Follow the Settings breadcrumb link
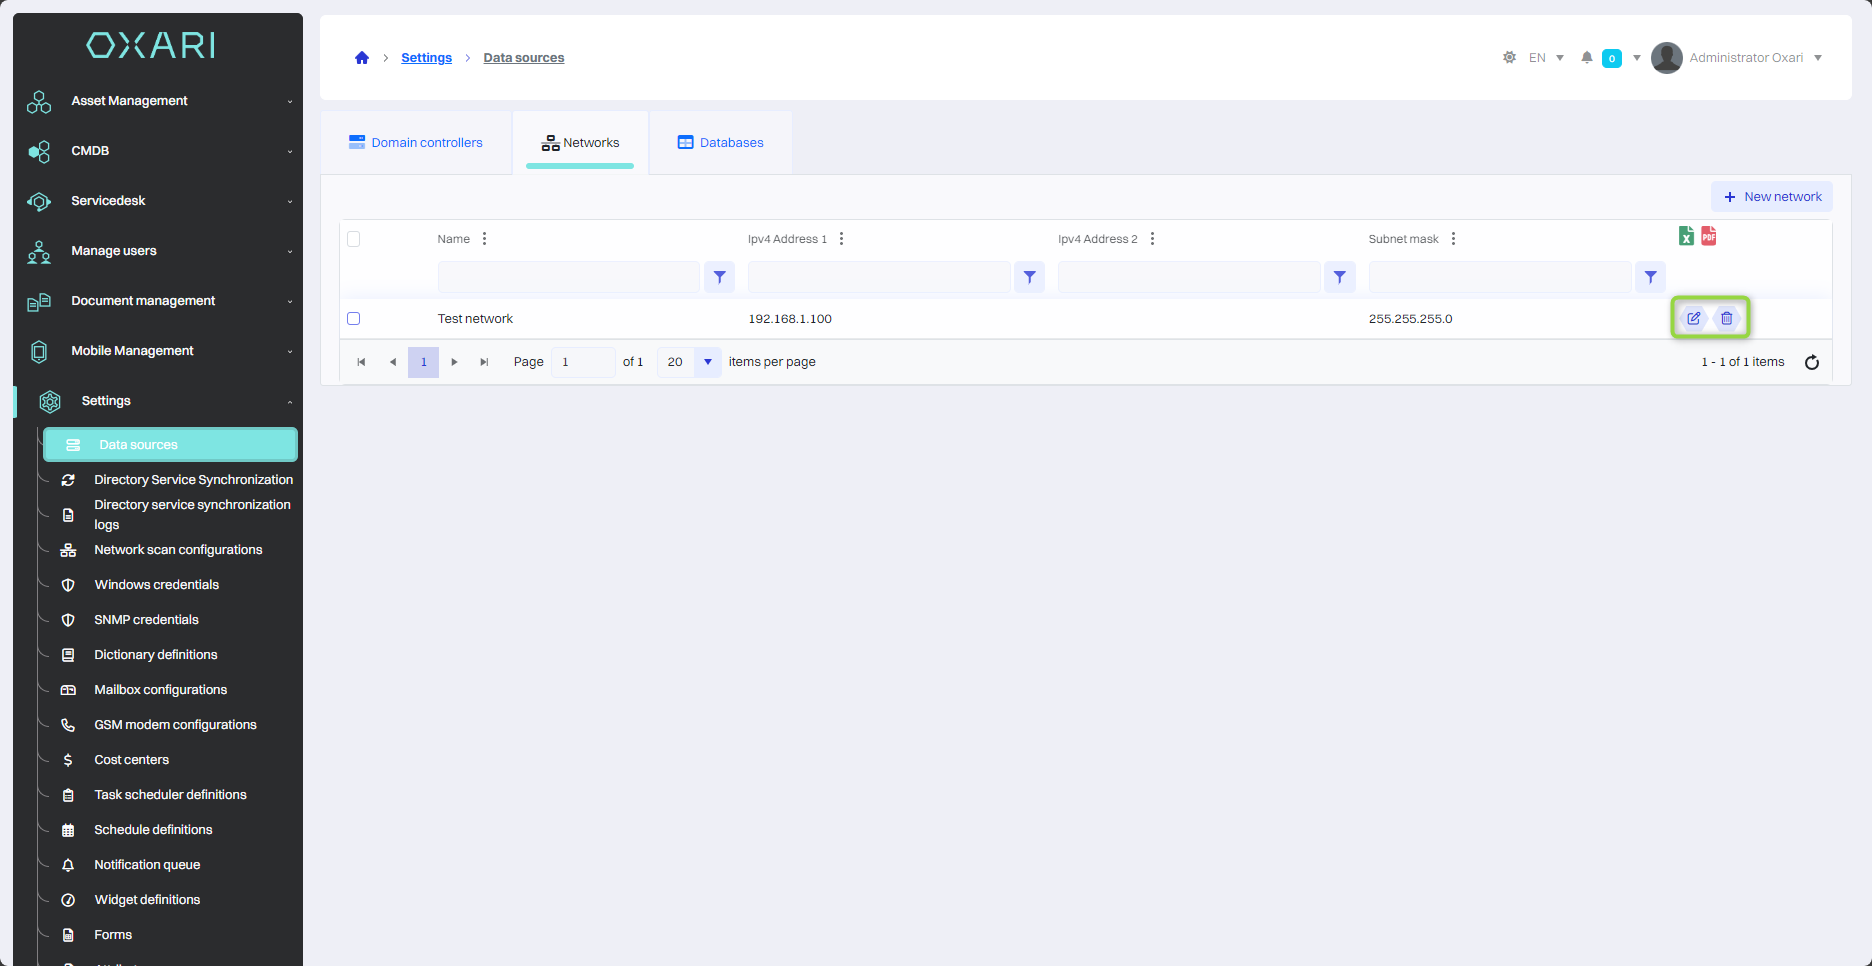Screen dimensions: 1872x966 click(x=426, y=58)
